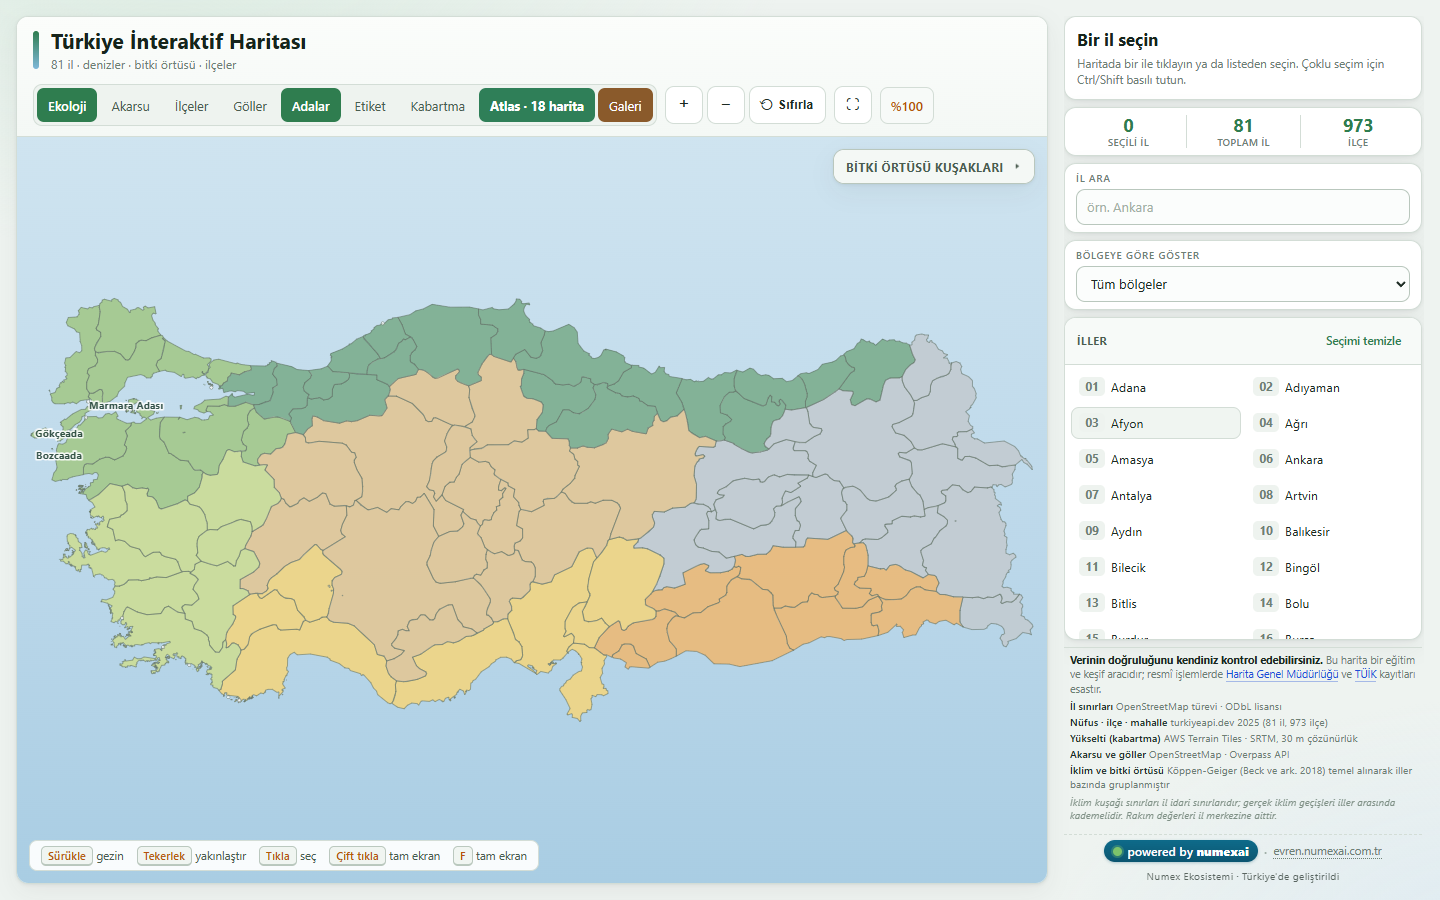Image resolution: width=1440 pixels, height=900 pixels.
Task: Select Antalya in the province list
Action: pos(1156,495)
